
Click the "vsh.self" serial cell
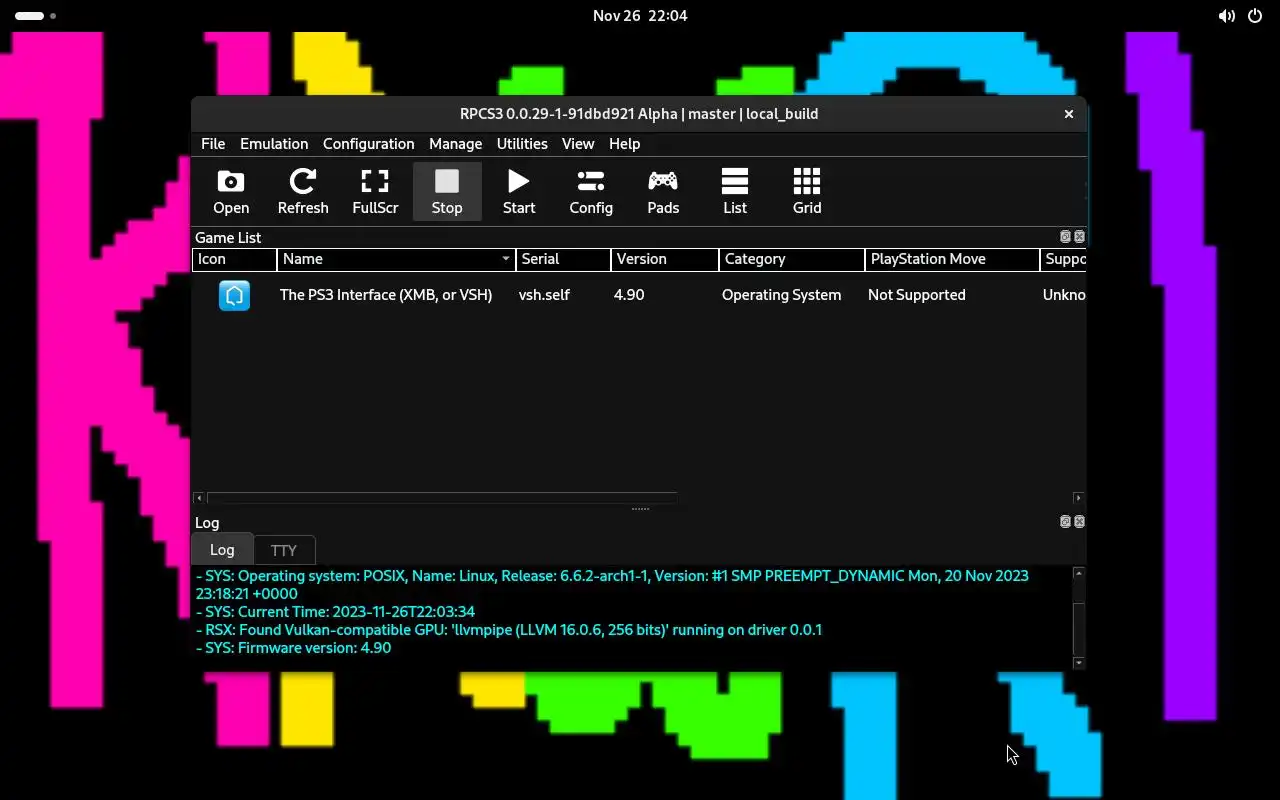tap(544, 295)
